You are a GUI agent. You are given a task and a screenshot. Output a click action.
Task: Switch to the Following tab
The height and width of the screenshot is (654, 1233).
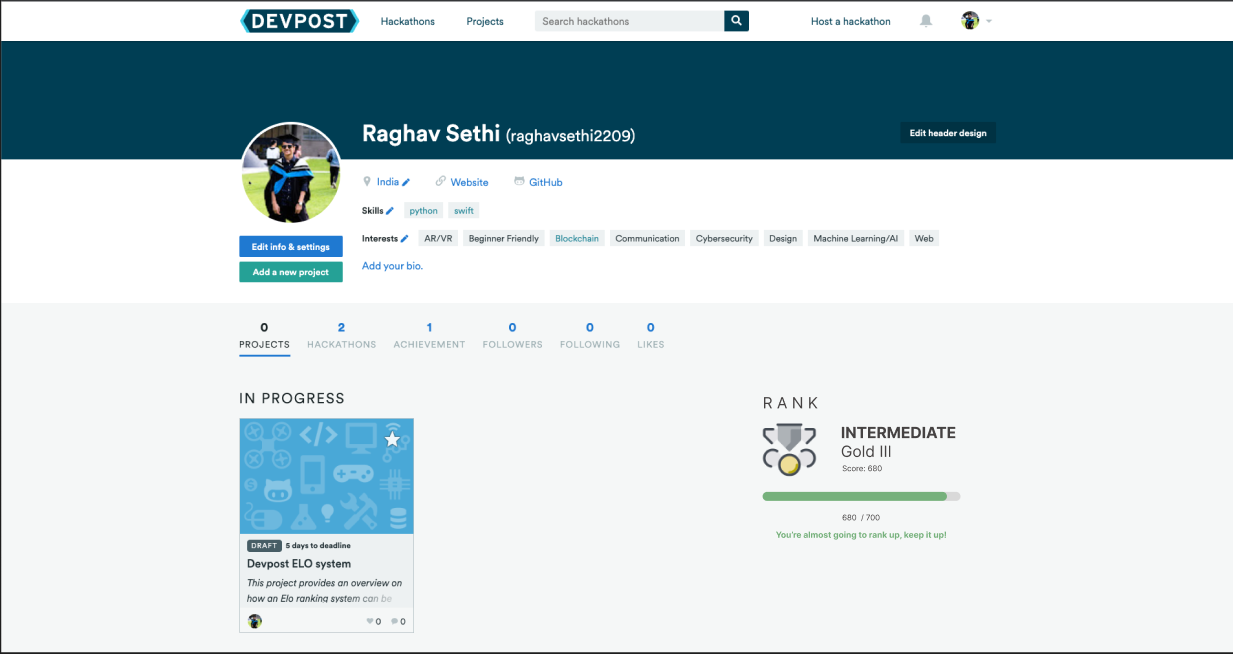[x=590, y=336]
